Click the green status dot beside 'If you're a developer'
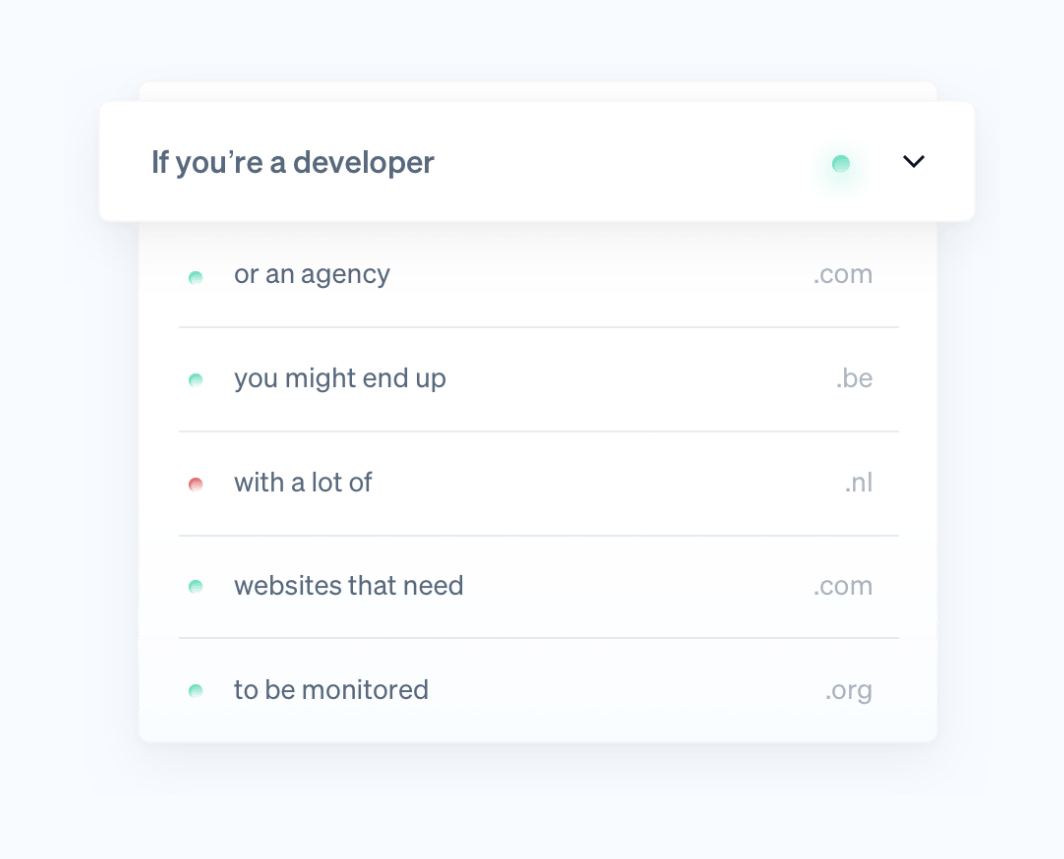 840,162
